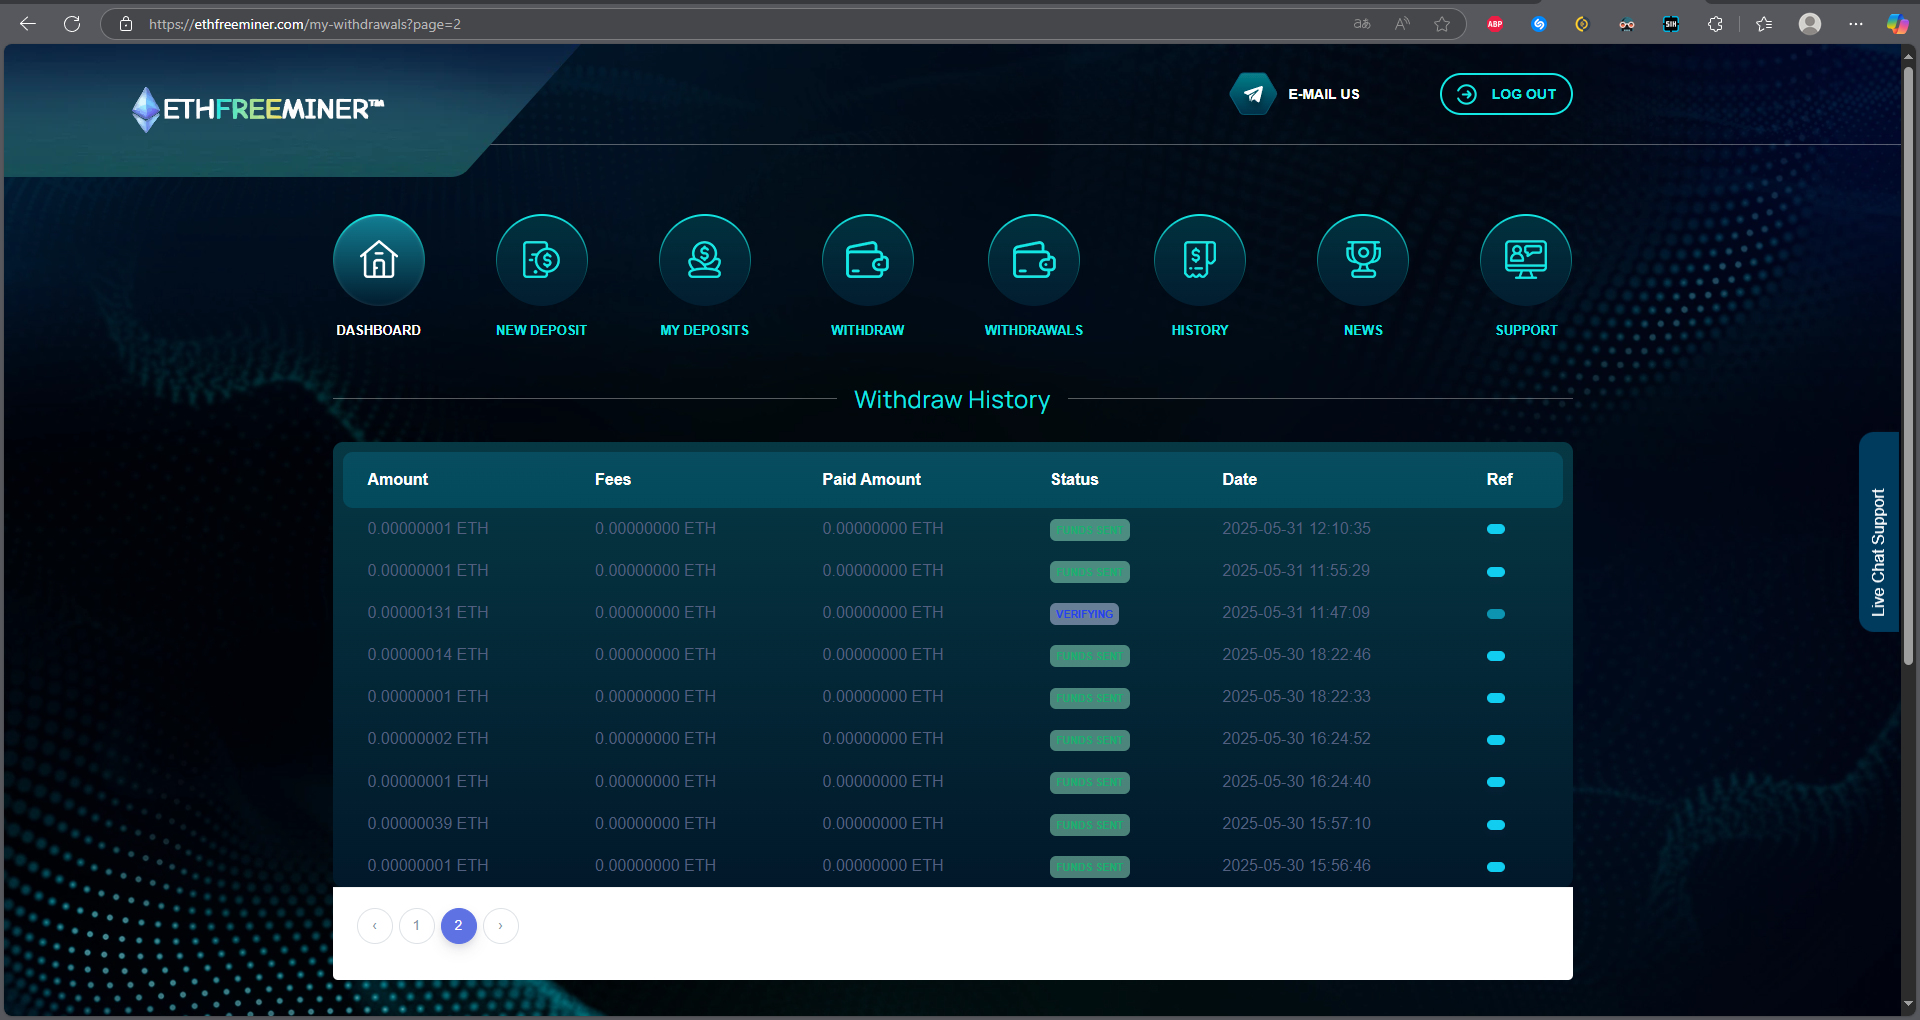
Task: Open Ref for 2025-05-30 15:56:46 withdrawal
Action: click(x=1496, y=867)
